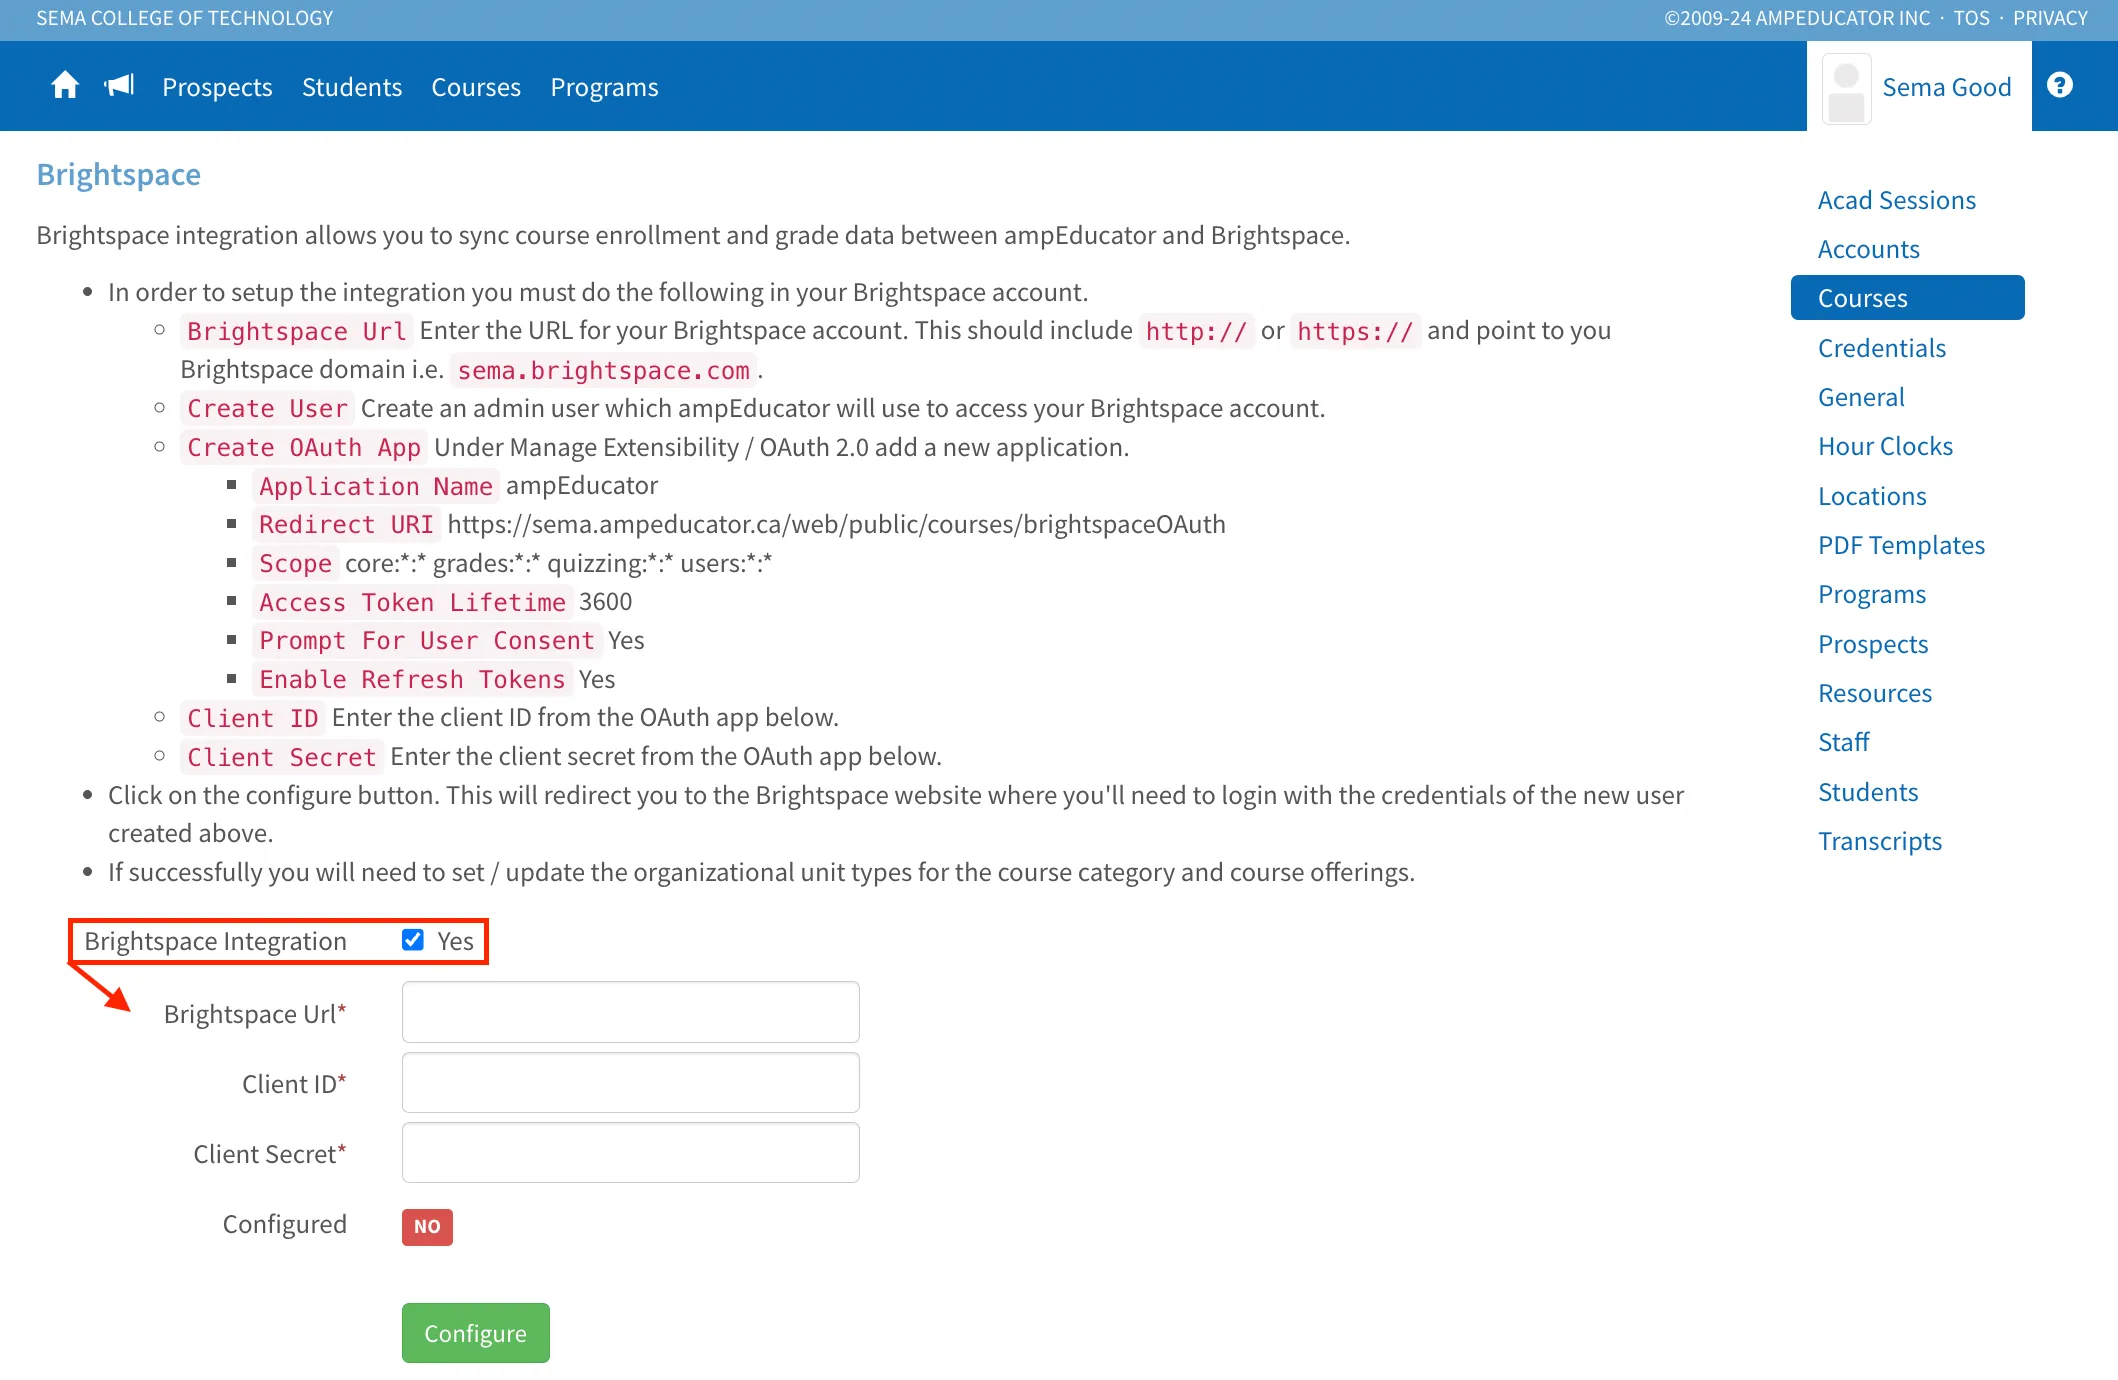Click the red NO configured badge
The height and width of the screenshot is (1380, 2118).
click(x=427, y=1226)
